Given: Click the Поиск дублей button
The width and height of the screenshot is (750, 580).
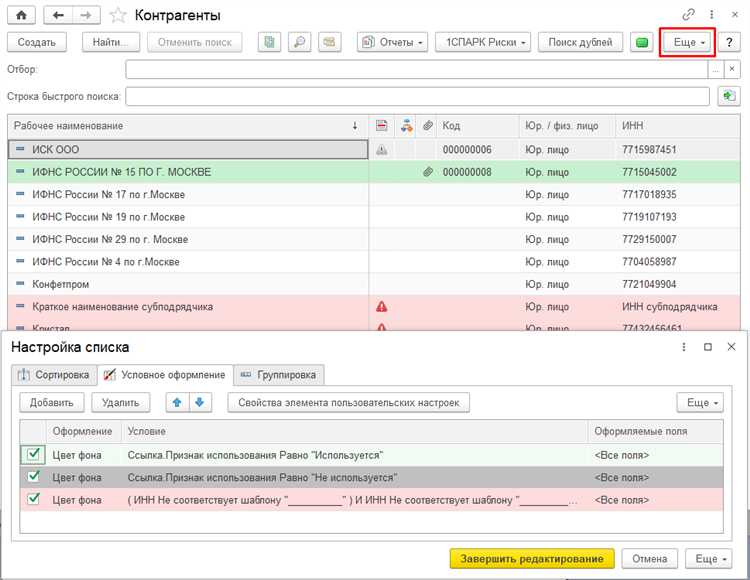Looking at the screenshot, I should point(580,42).
